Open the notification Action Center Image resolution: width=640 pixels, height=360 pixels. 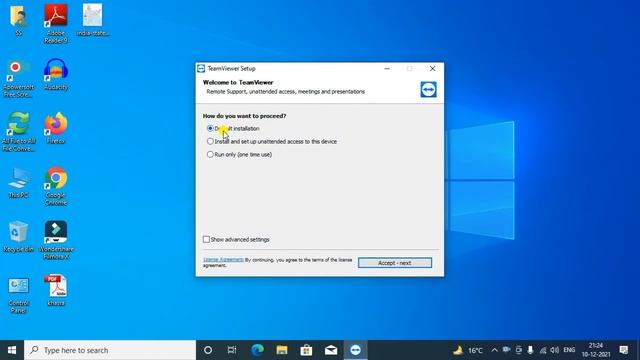pos(624,350)
